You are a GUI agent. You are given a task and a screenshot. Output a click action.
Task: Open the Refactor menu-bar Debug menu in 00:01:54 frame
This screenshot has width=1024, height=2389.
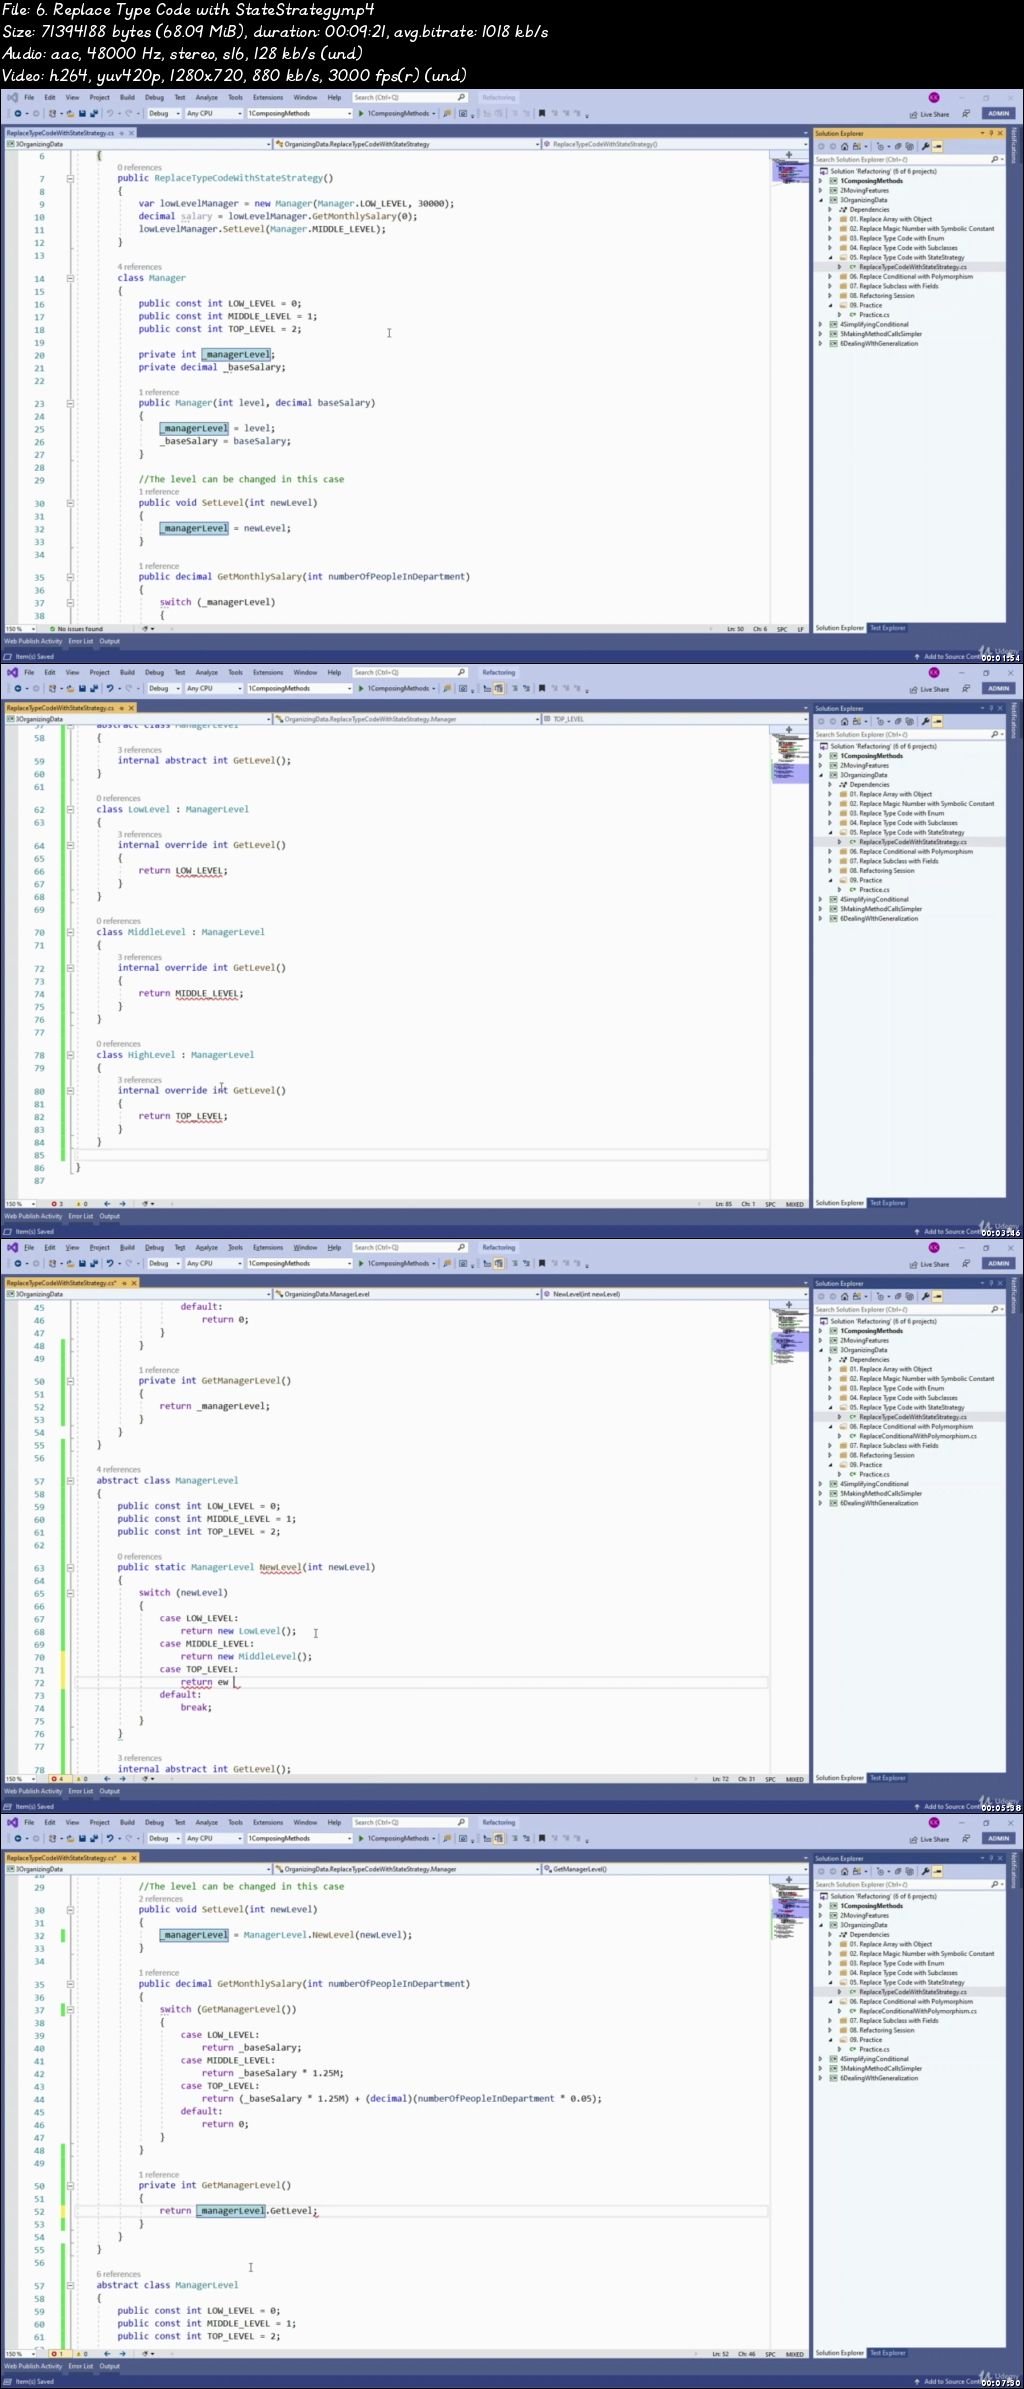point(154,98)
